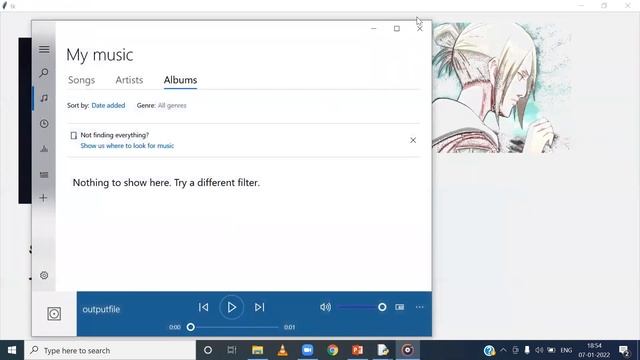Image resolution: width=640 pixels, height=360 pixels.
Task: Select the Albums tab
Action: [180, 80]
